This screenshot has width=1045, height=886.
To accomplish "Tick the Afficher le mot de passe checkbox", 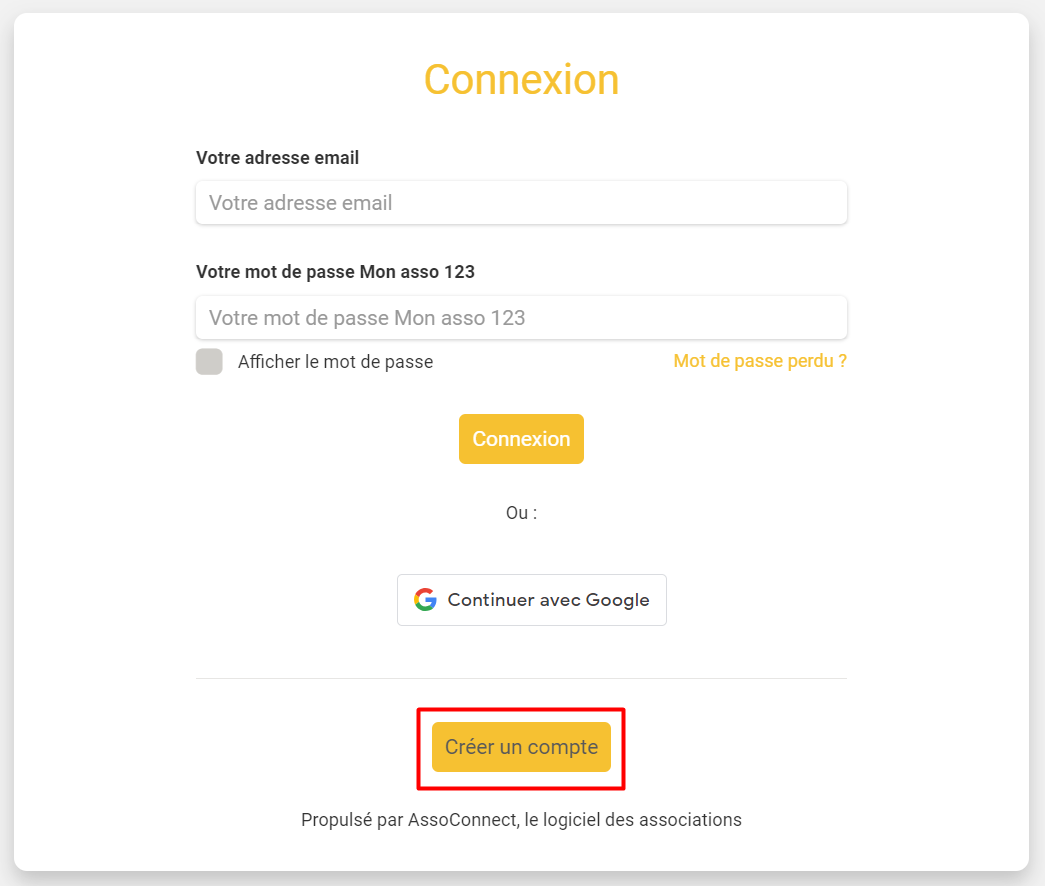I will pyautogui.click(x=209, y=361).
